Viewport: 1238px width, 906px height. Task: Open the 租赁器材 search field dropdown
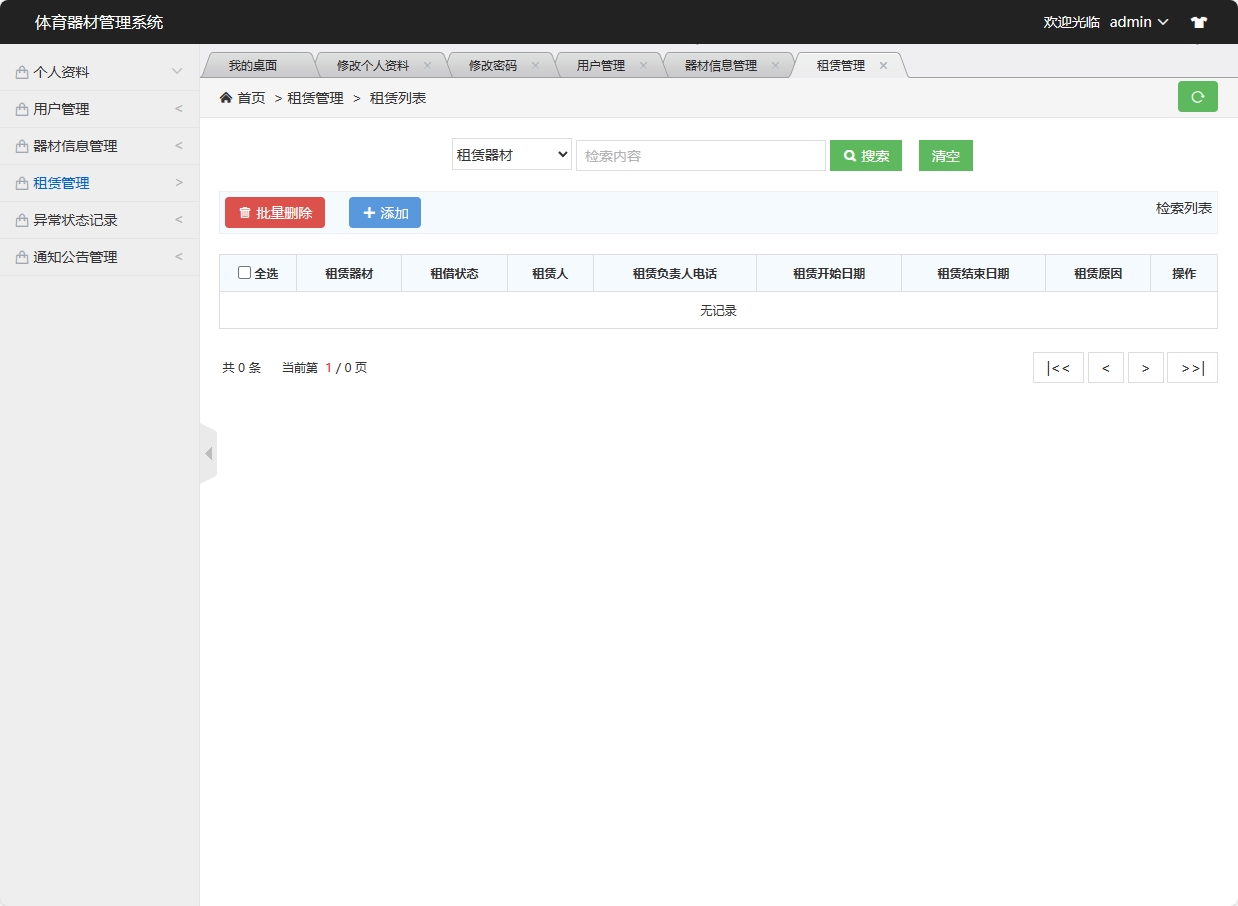[x=511, y=155]
